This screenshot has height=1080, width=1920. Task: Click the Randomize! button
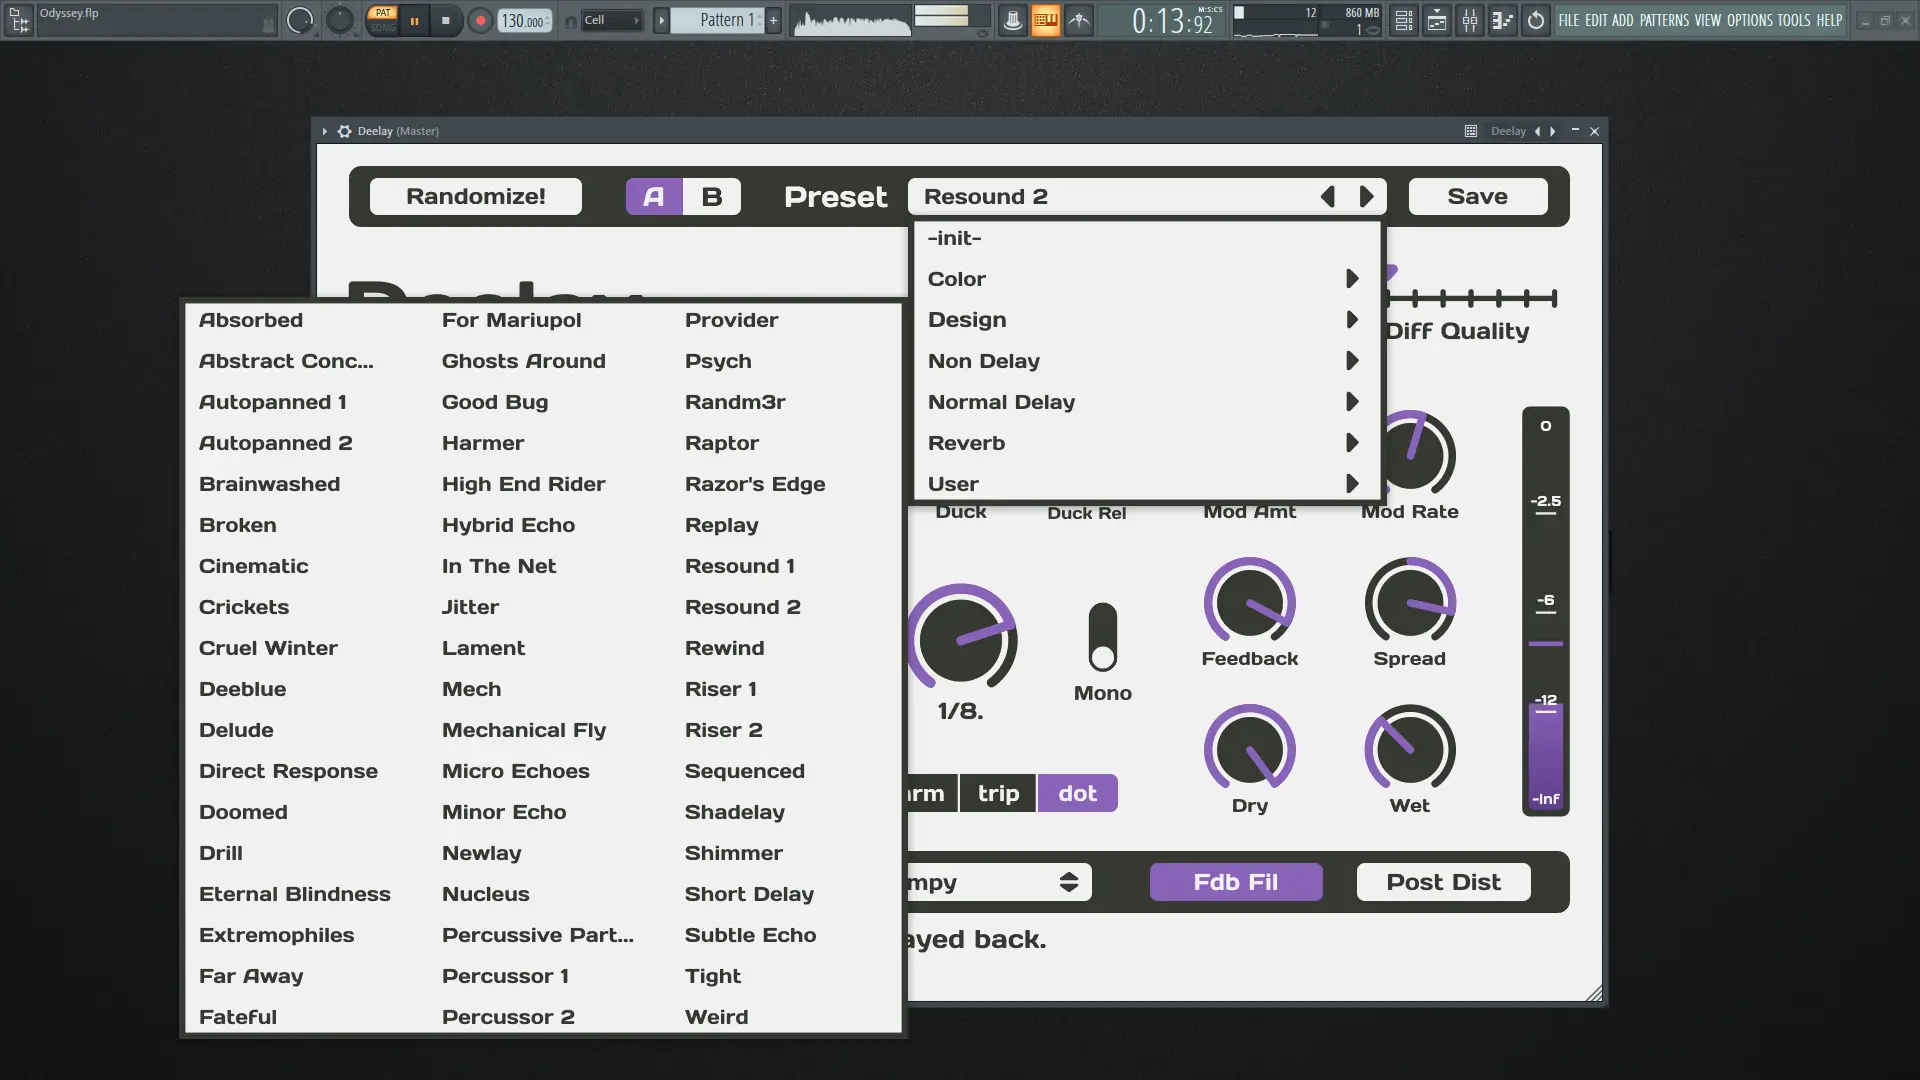click(475, 197)
